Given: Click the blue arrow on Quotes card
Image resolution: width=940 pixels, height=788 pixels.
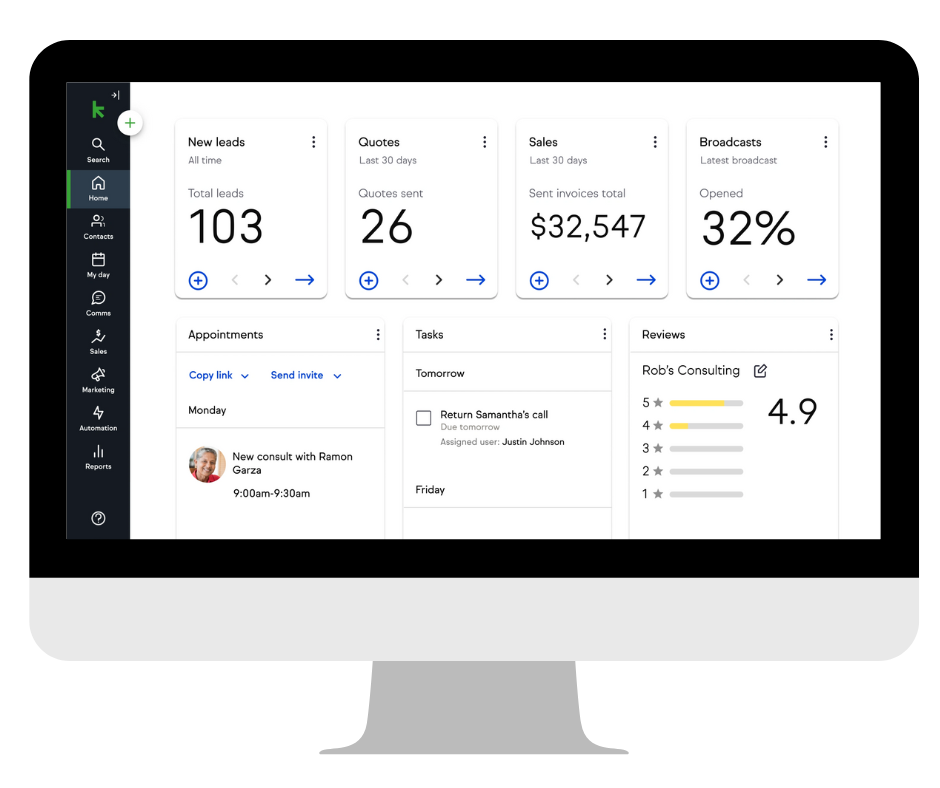Looking at the screenshot, I should pyautogui.click(x=476, y=280).
